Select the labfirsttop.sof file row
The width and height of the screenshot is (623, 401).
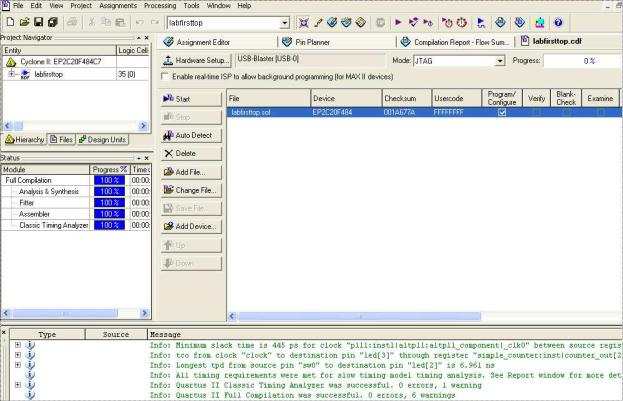pyautogui.click(x=424, y=112)
